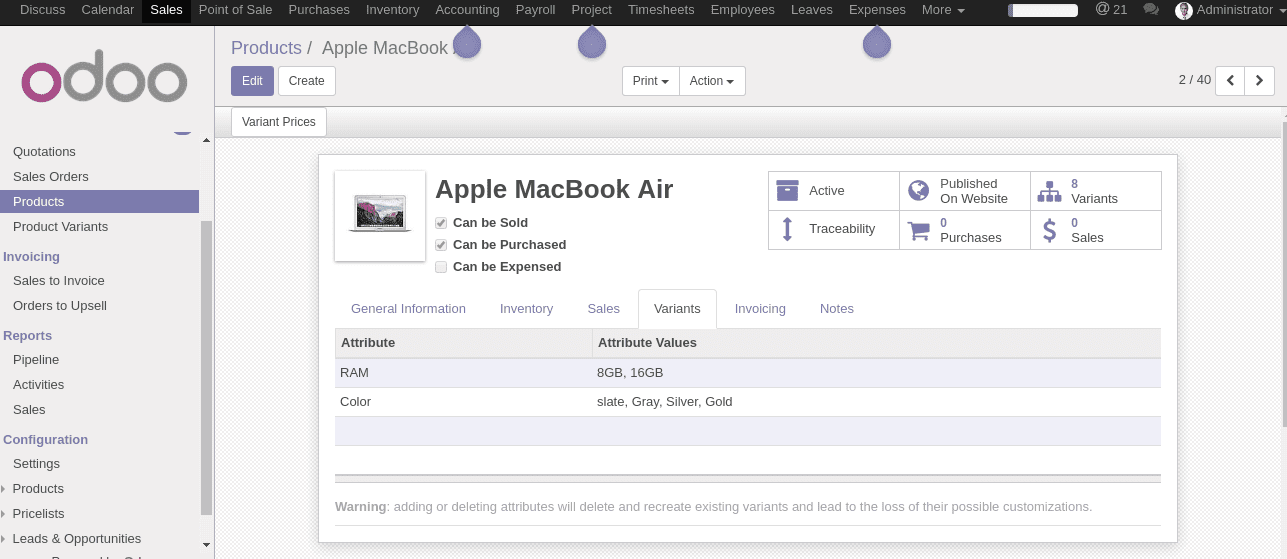Switch to the General Information tab
Screen dimensions: 1287x559
(408, 309)
